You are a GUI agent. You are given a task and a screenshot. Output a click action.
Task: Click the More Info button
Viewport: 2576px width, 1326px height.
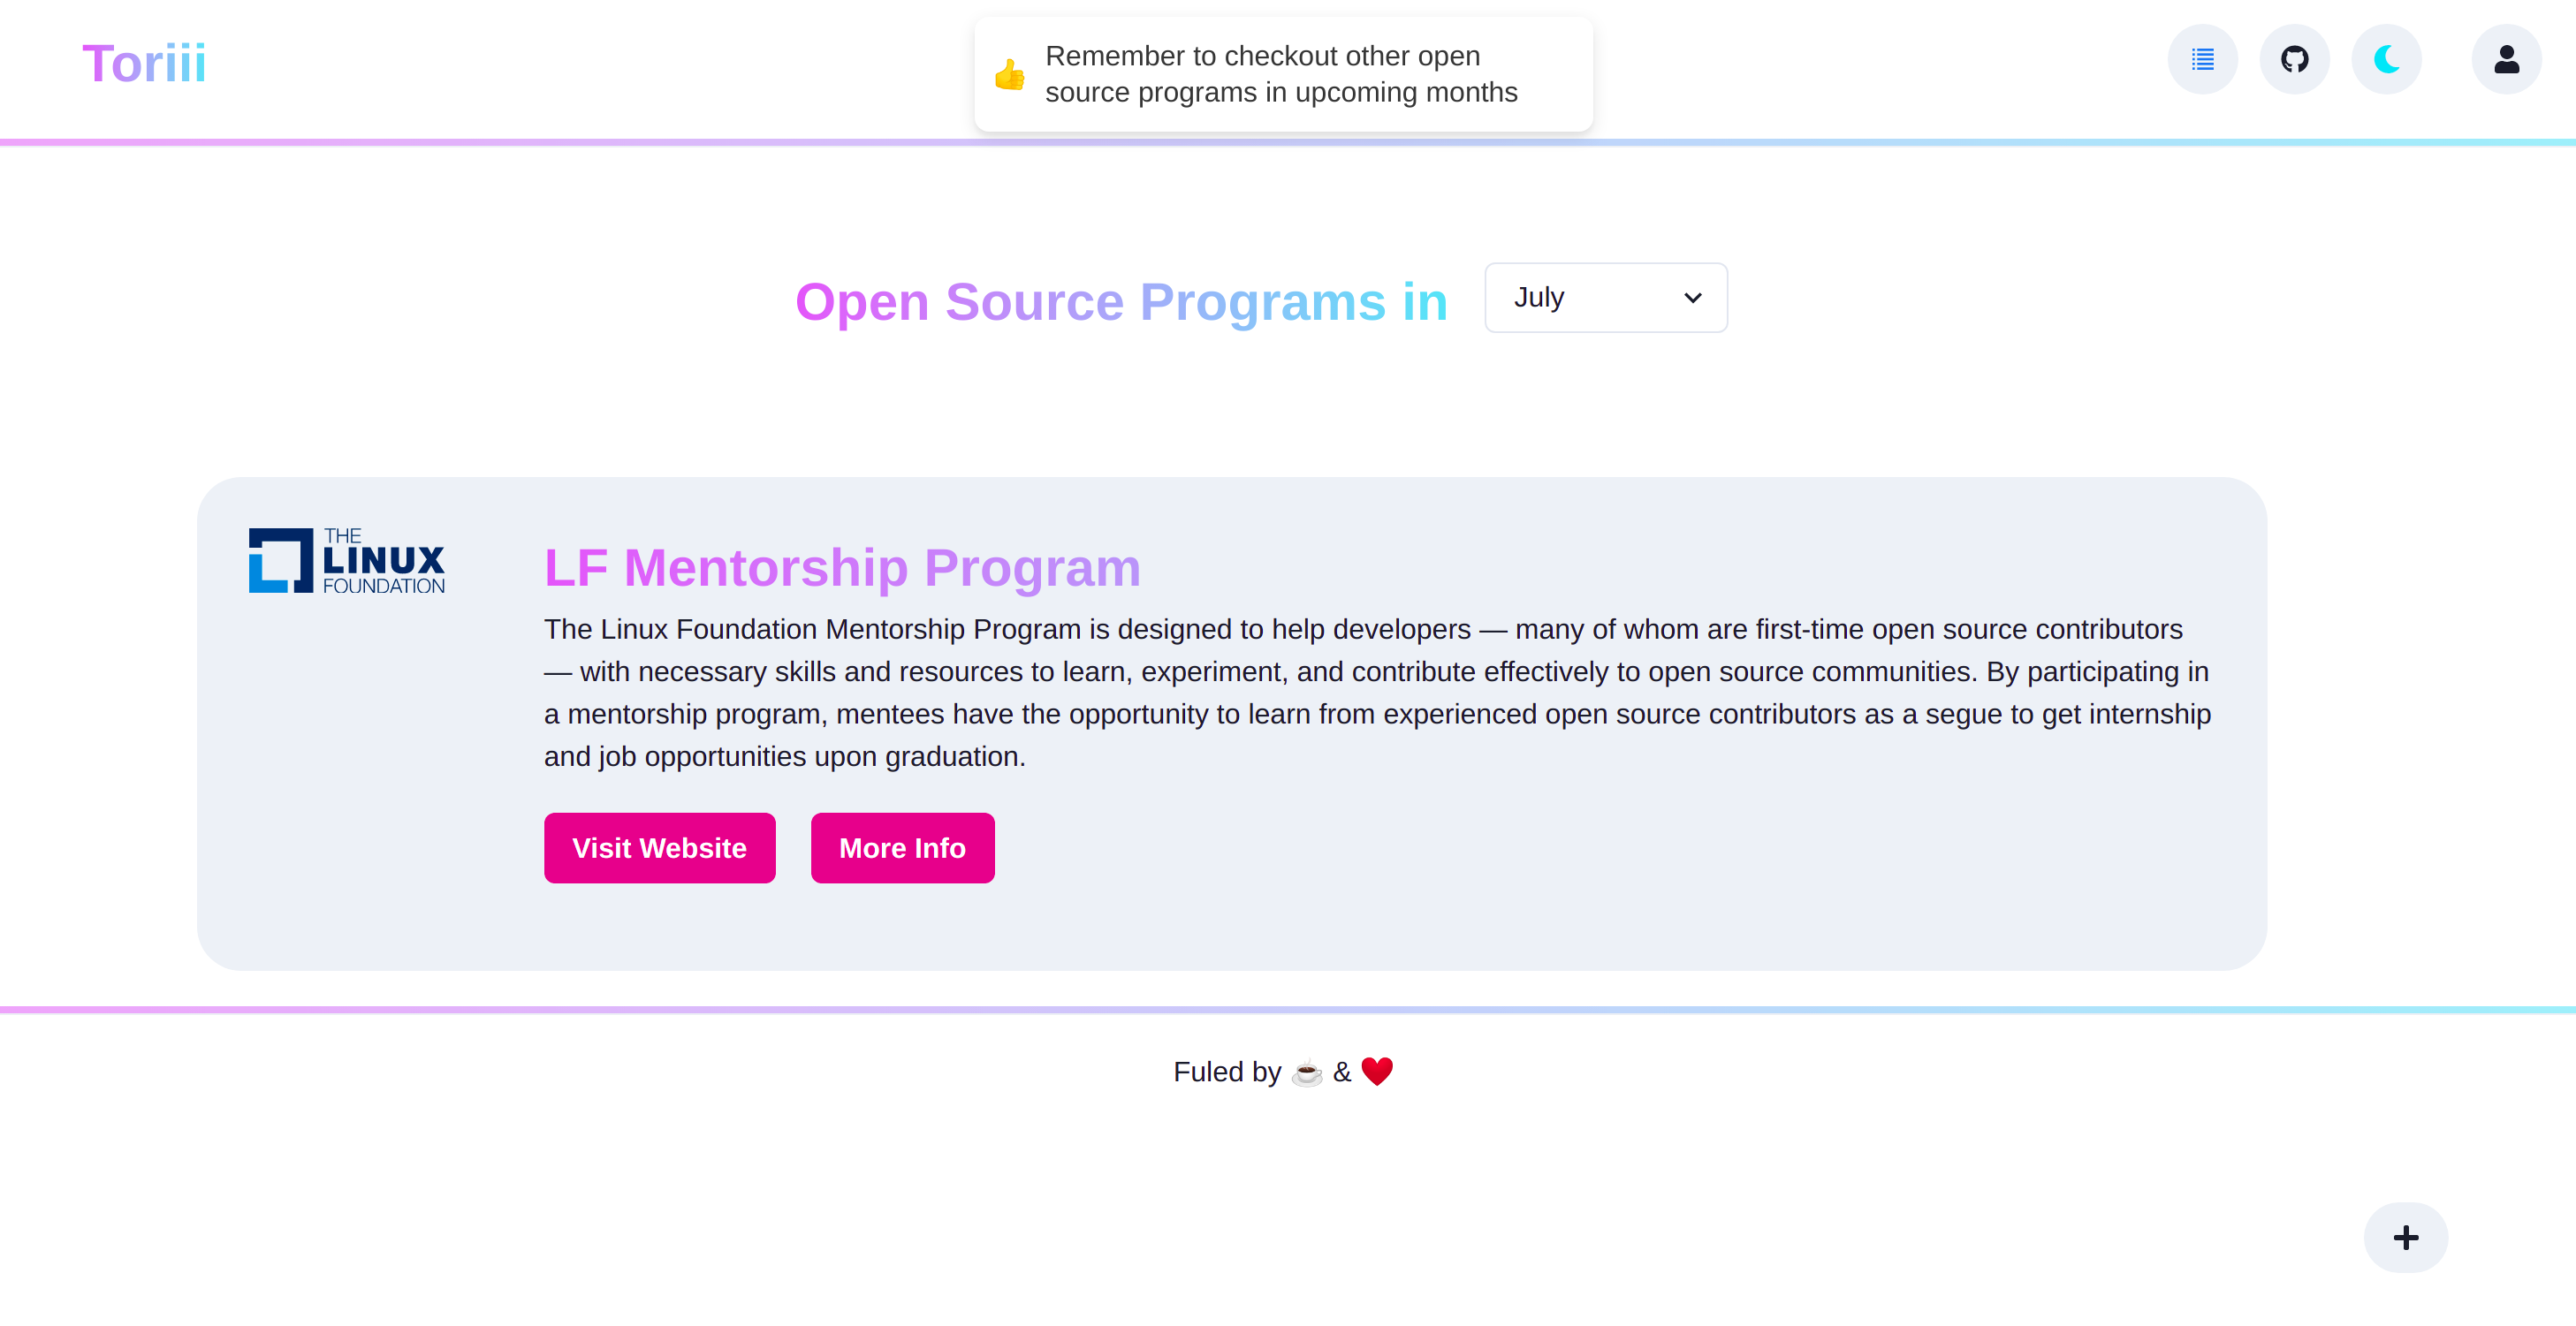(902, 848)
